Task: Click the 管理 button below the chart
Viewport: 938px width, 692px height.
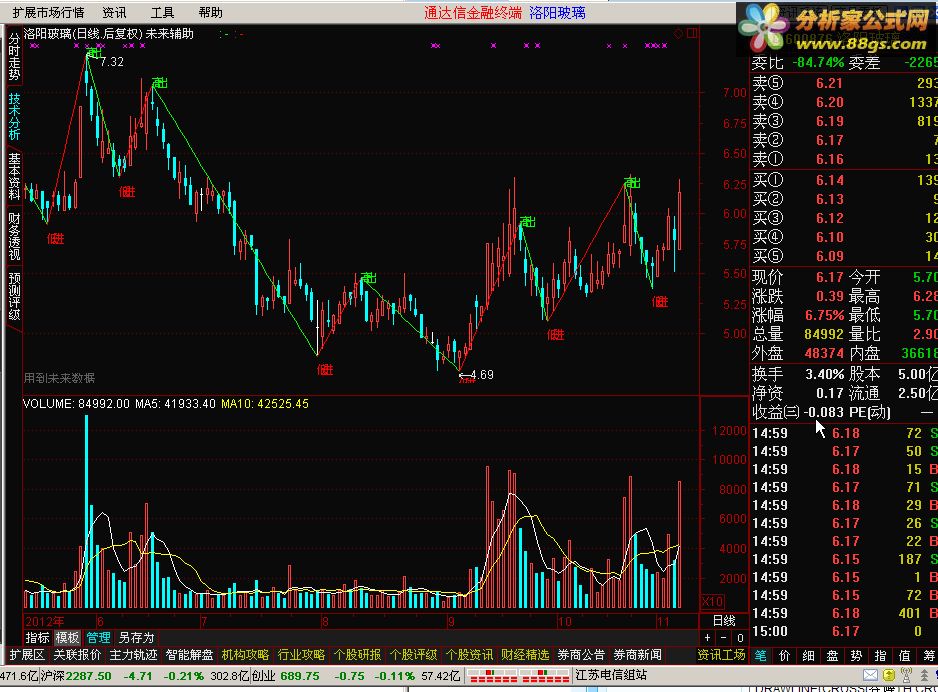Action: 98,638
